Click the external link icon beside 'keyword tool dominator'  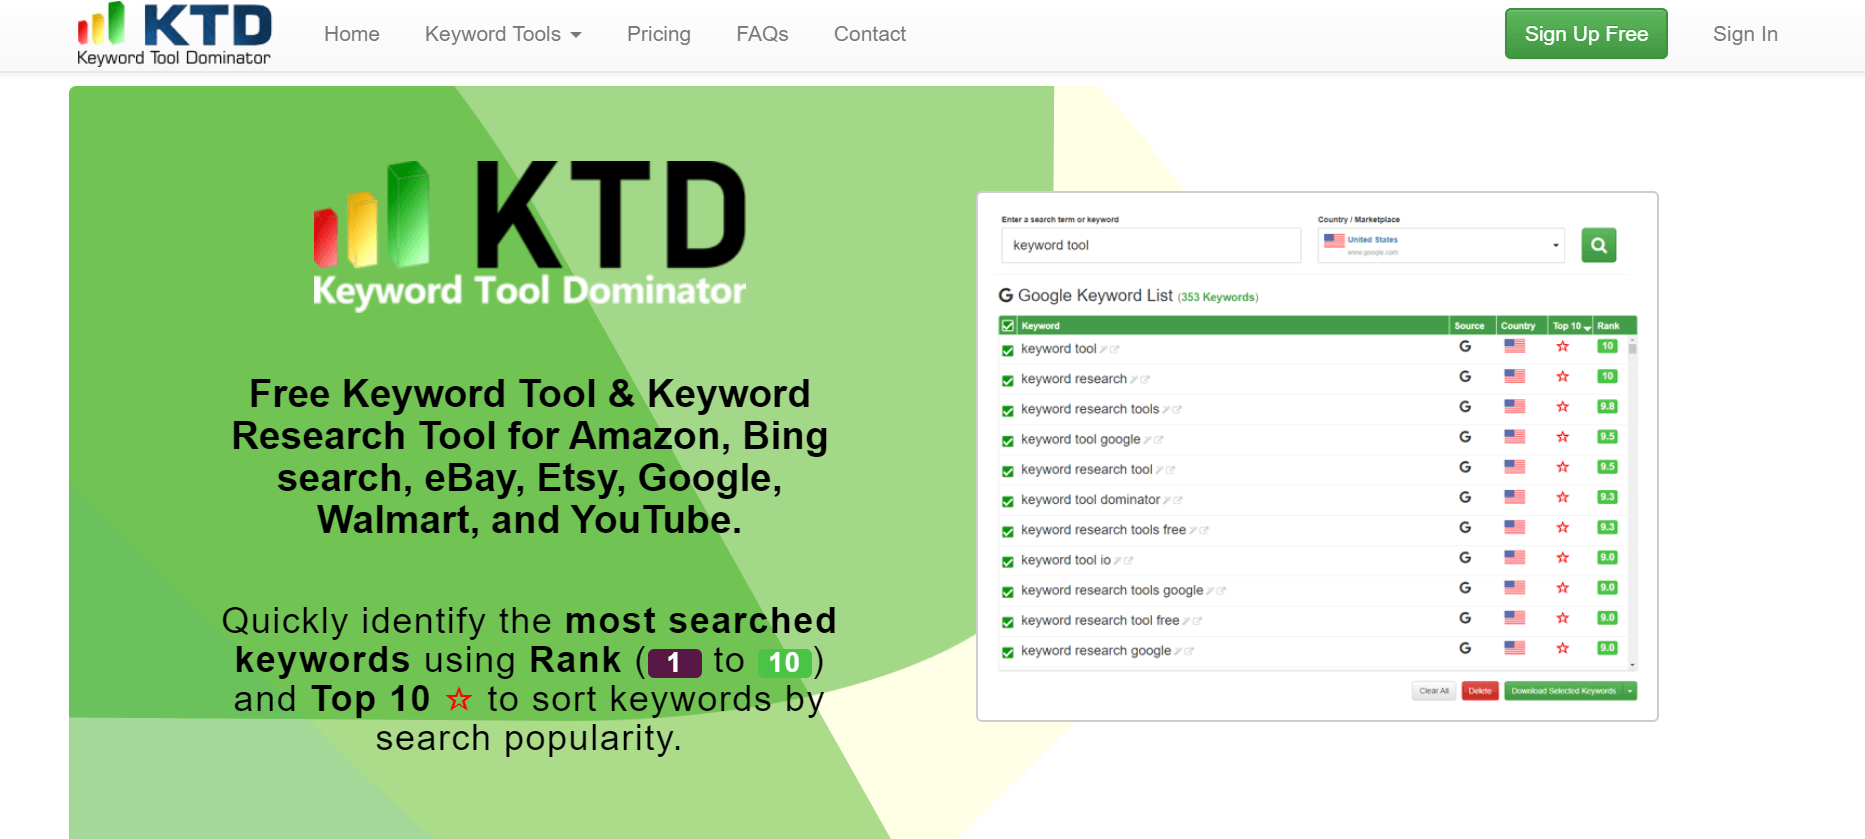click(1178, 500)
